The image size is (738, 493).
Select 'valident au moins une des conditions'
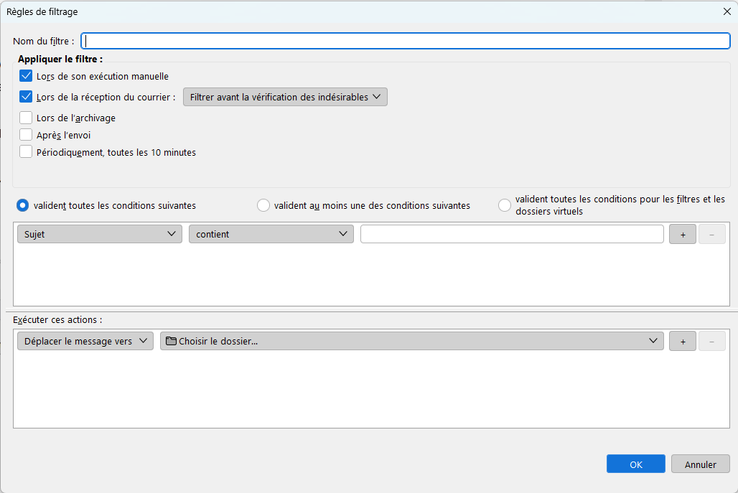tap(264, 205)
